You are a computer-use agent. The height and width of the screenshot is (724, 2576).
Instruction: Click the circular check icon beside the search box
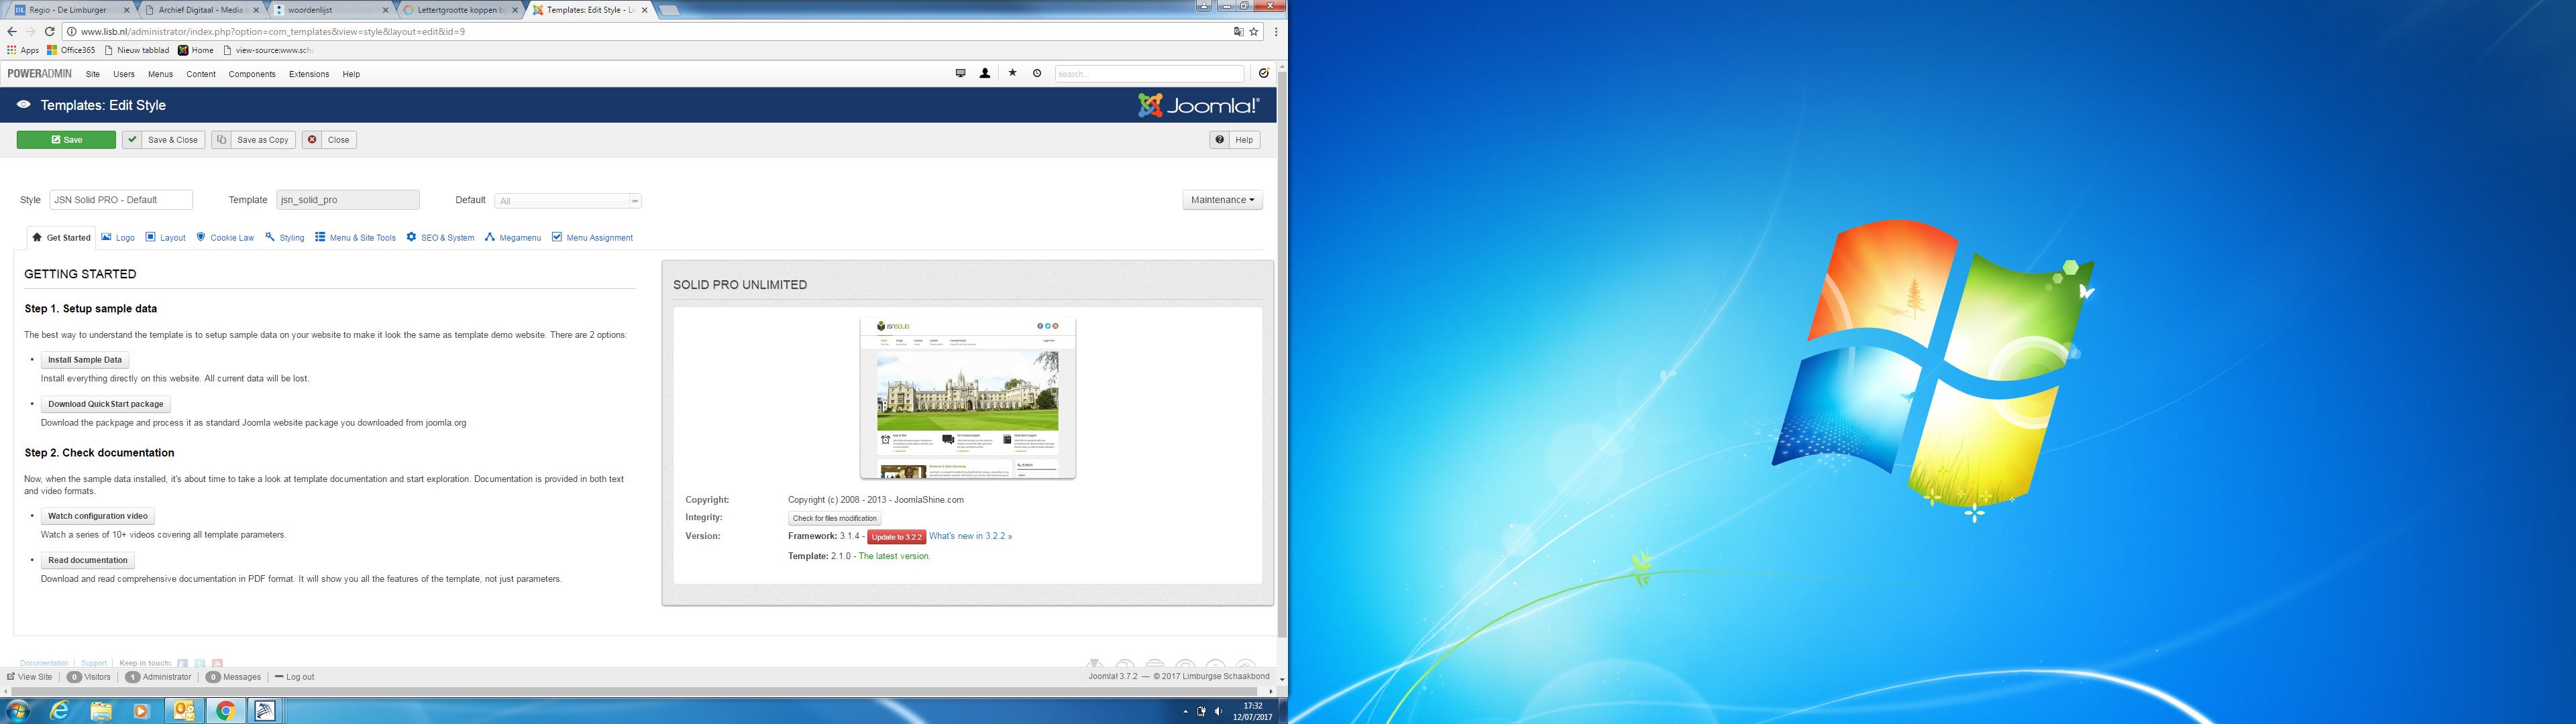tap(1263, 73)
